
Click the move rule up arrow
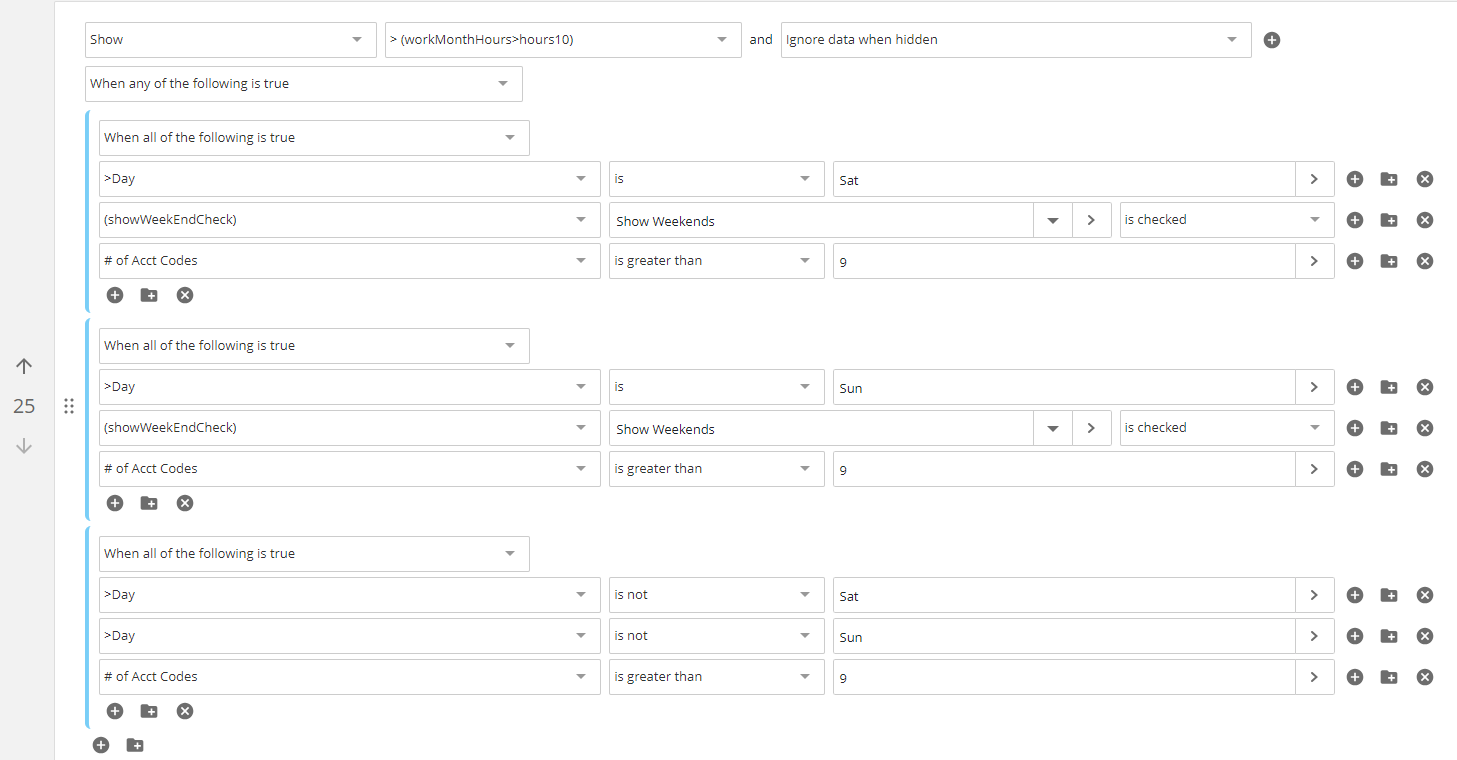pyautogui.click(x=24, y=367)
